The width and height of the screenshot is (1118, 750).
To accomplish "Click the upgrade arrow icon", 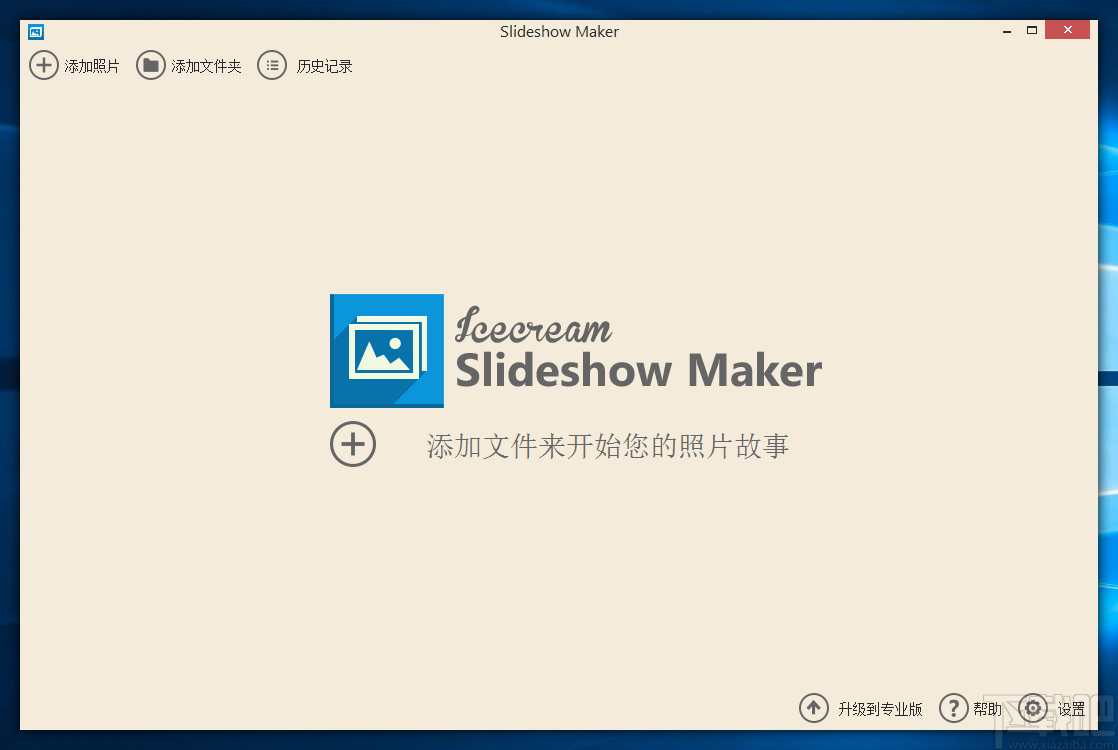I will tap(814, 708).
